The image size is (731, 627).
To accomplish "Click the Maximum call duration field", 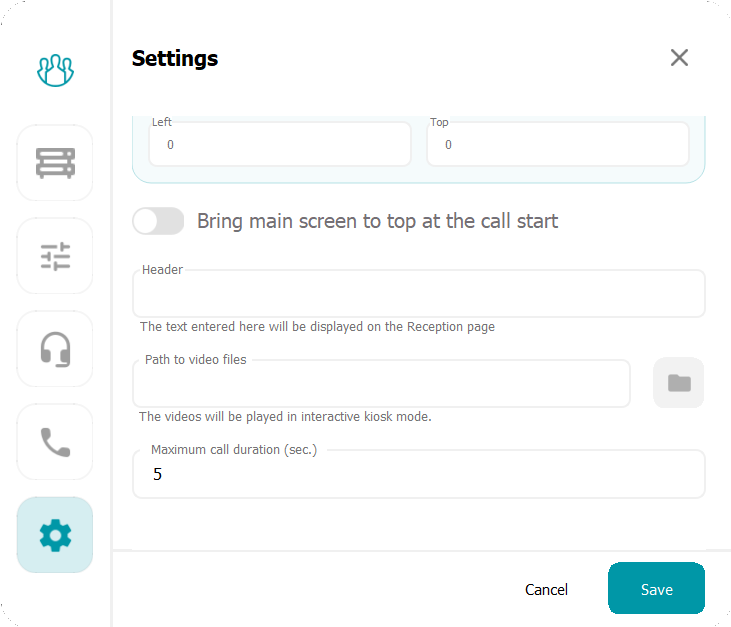I will coord(418,475).
